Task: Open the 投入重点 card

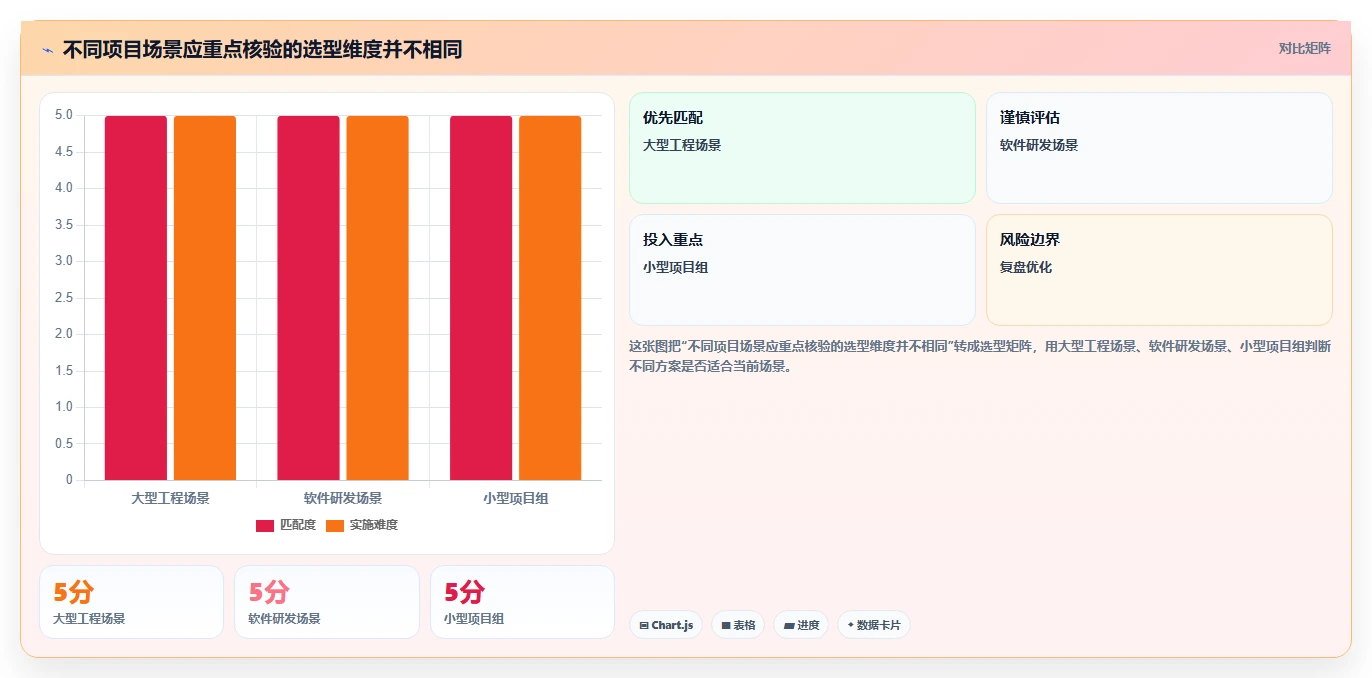Action: tap(802, 270)
